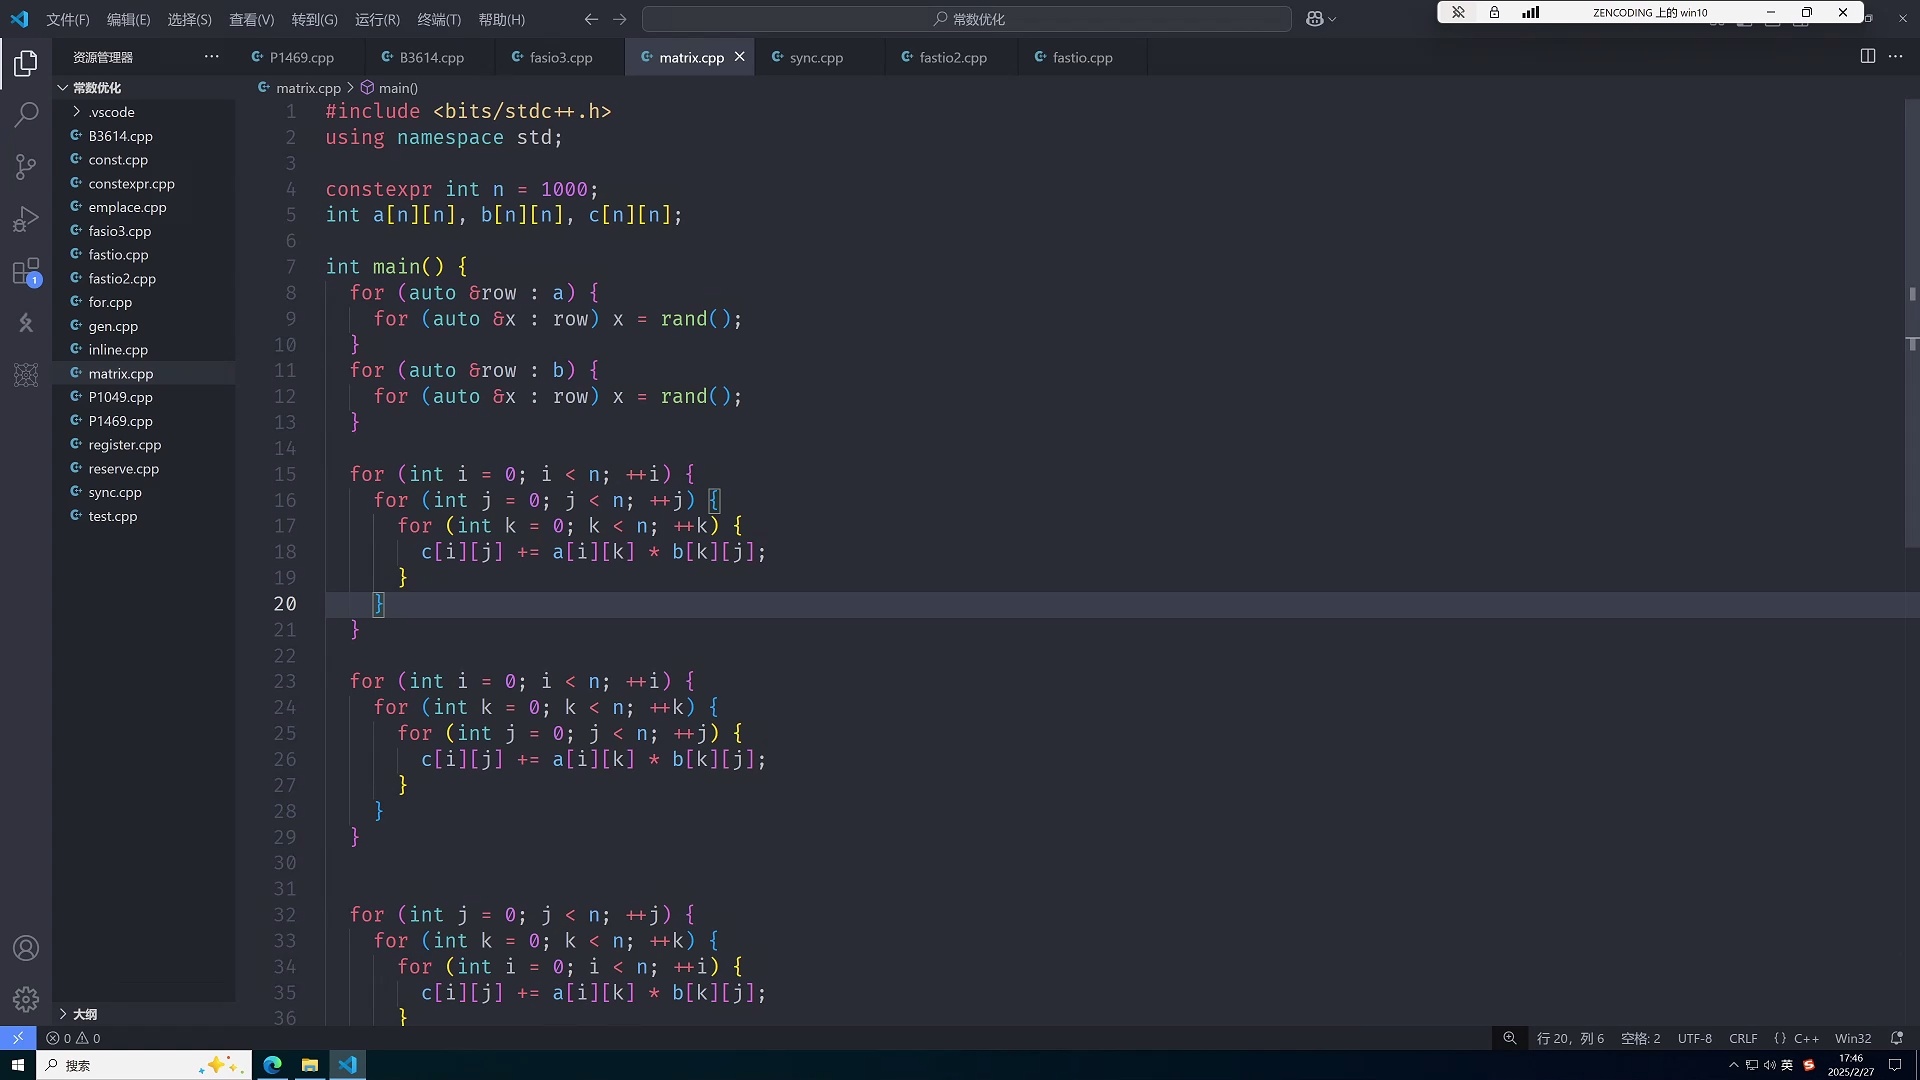Click the Windows Start button
This screenshot has height=1080, width=1920.
pyautogui.click(x=18, y=1065)
